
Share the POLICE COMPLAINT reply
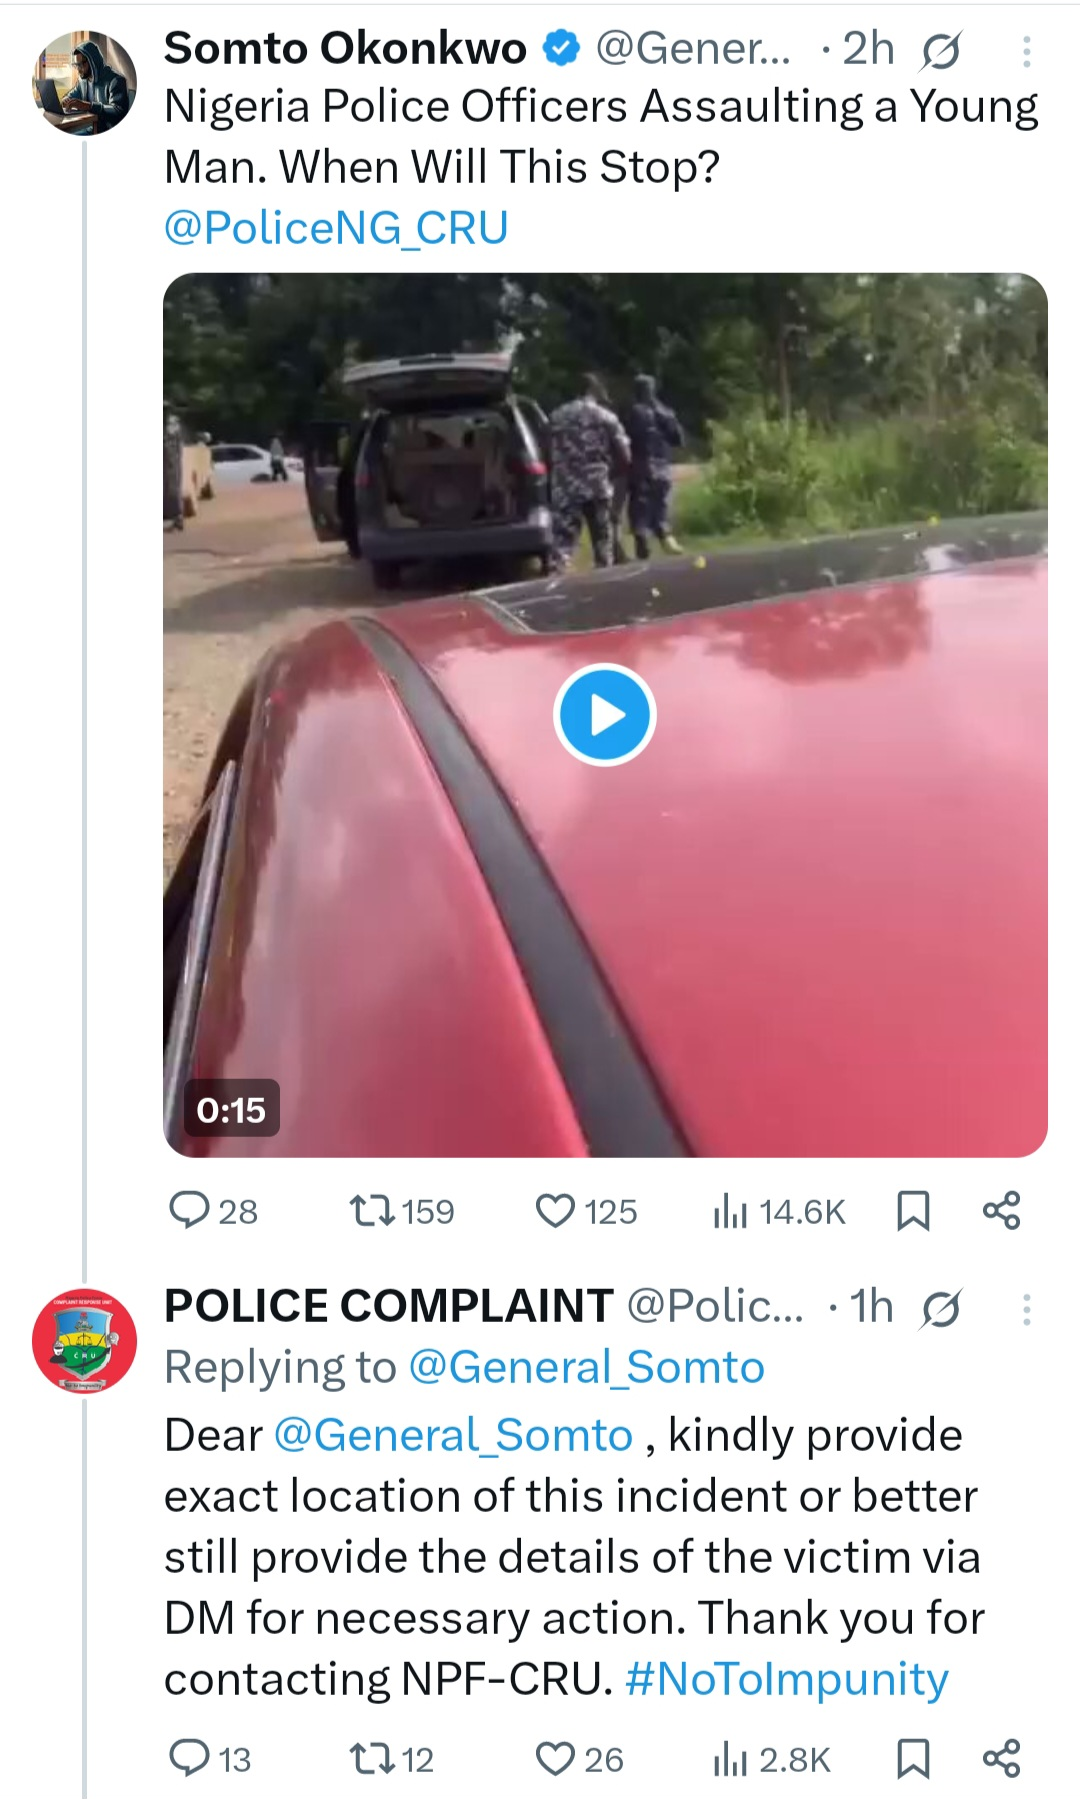click(1001, 1758)
